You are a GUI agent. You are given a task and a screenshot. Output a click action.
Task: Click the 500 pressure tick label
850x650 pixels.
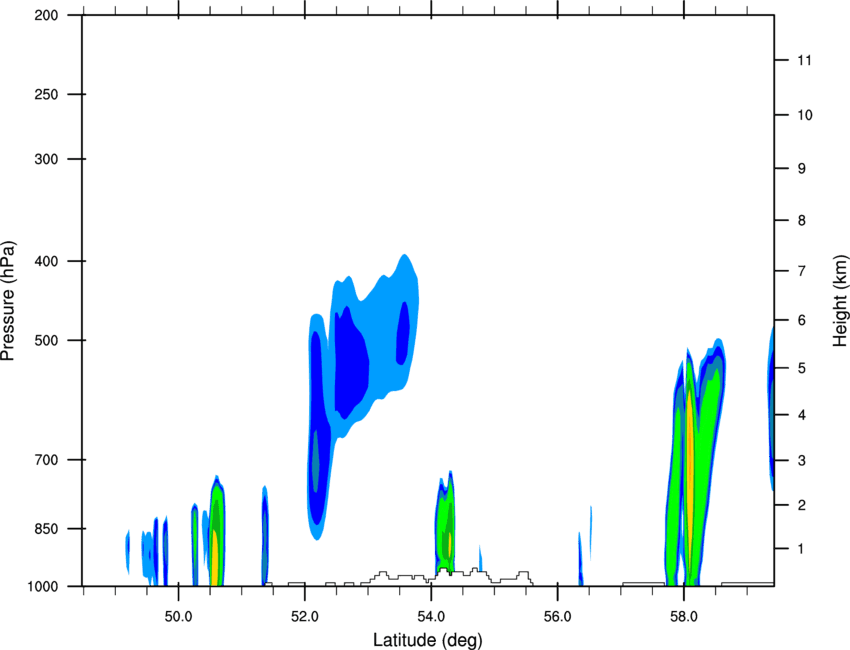(x=46, y=340)
